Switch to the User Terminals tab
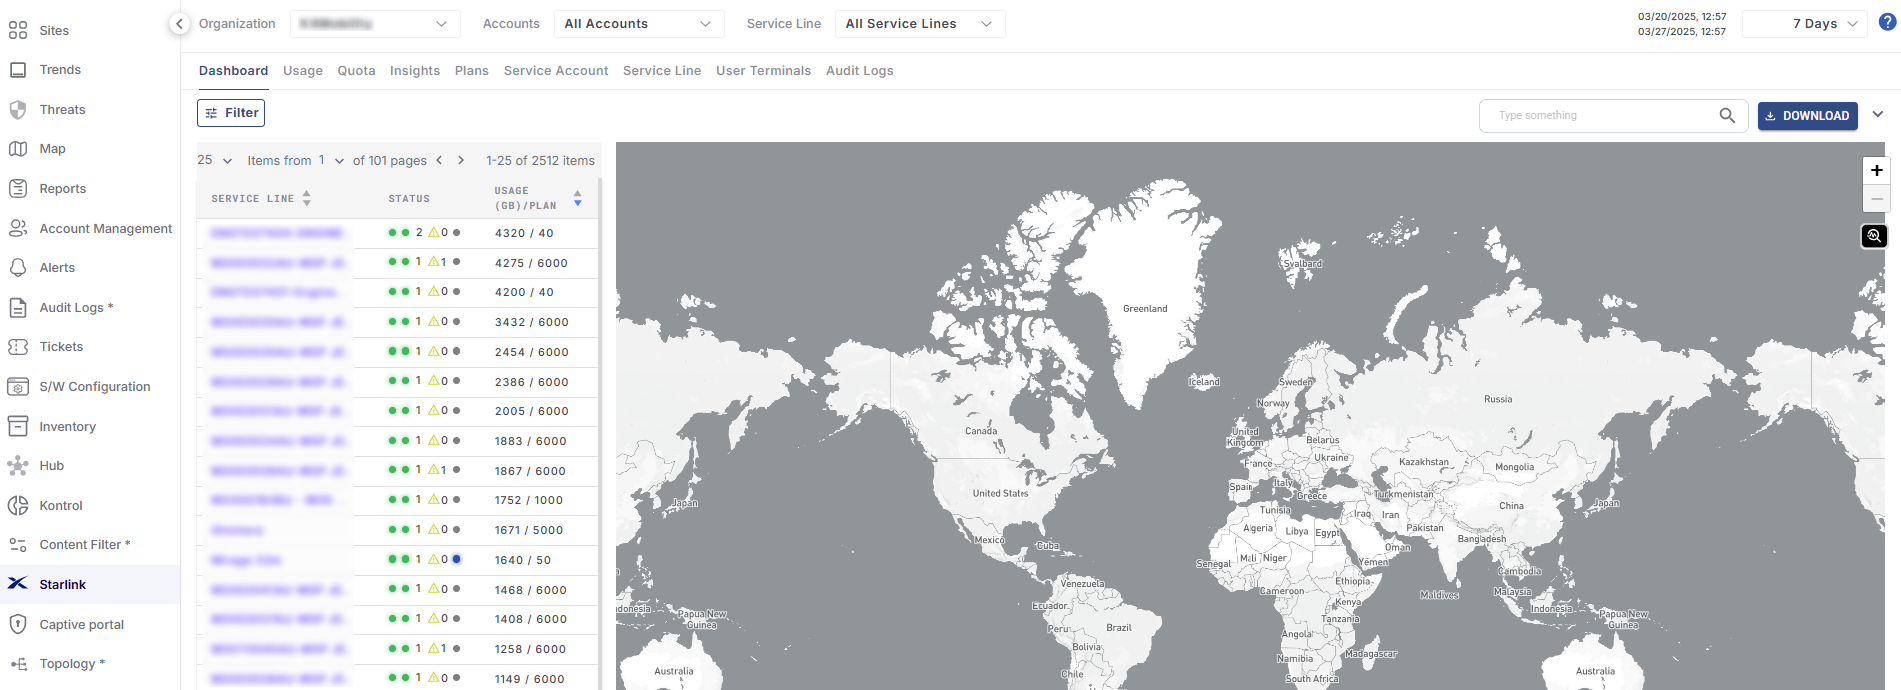This screenshot has width=1901, height=690. (x=763, y=71)
